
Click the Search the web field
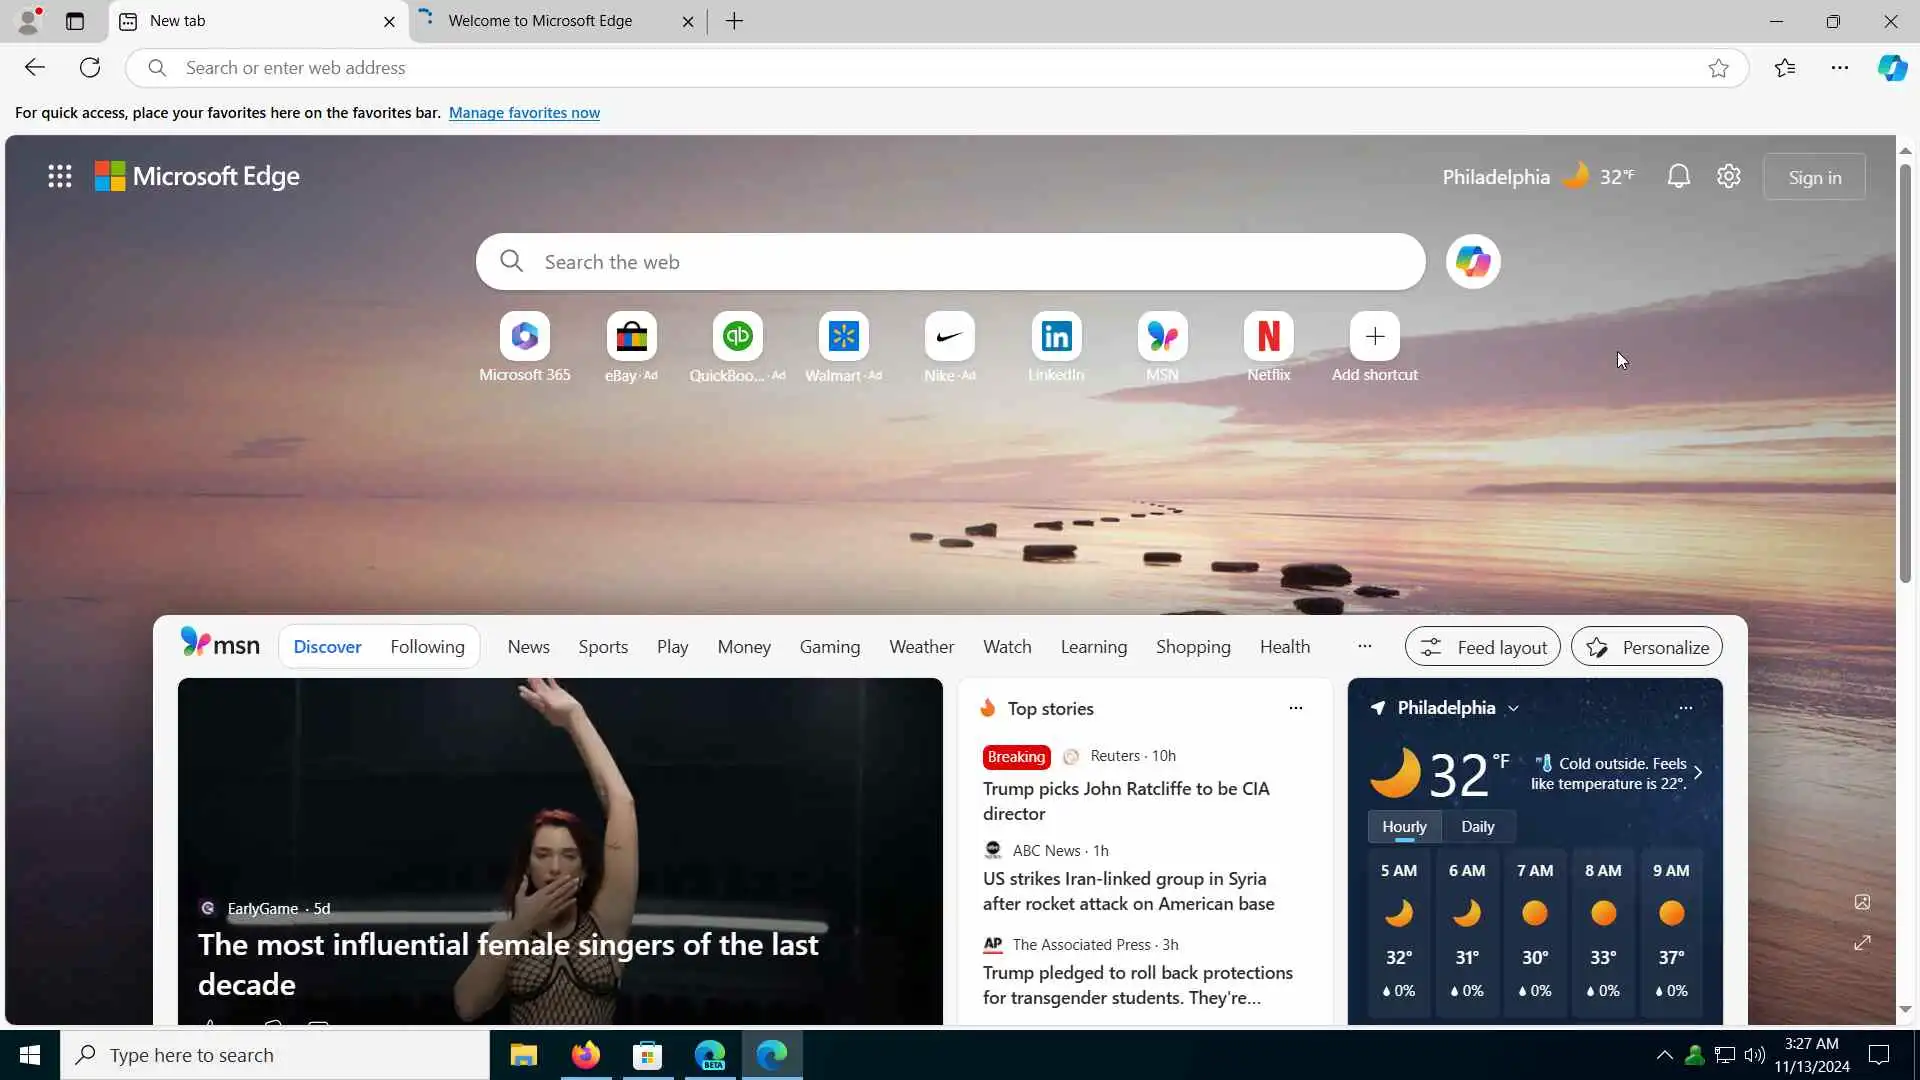click(950, 262)
